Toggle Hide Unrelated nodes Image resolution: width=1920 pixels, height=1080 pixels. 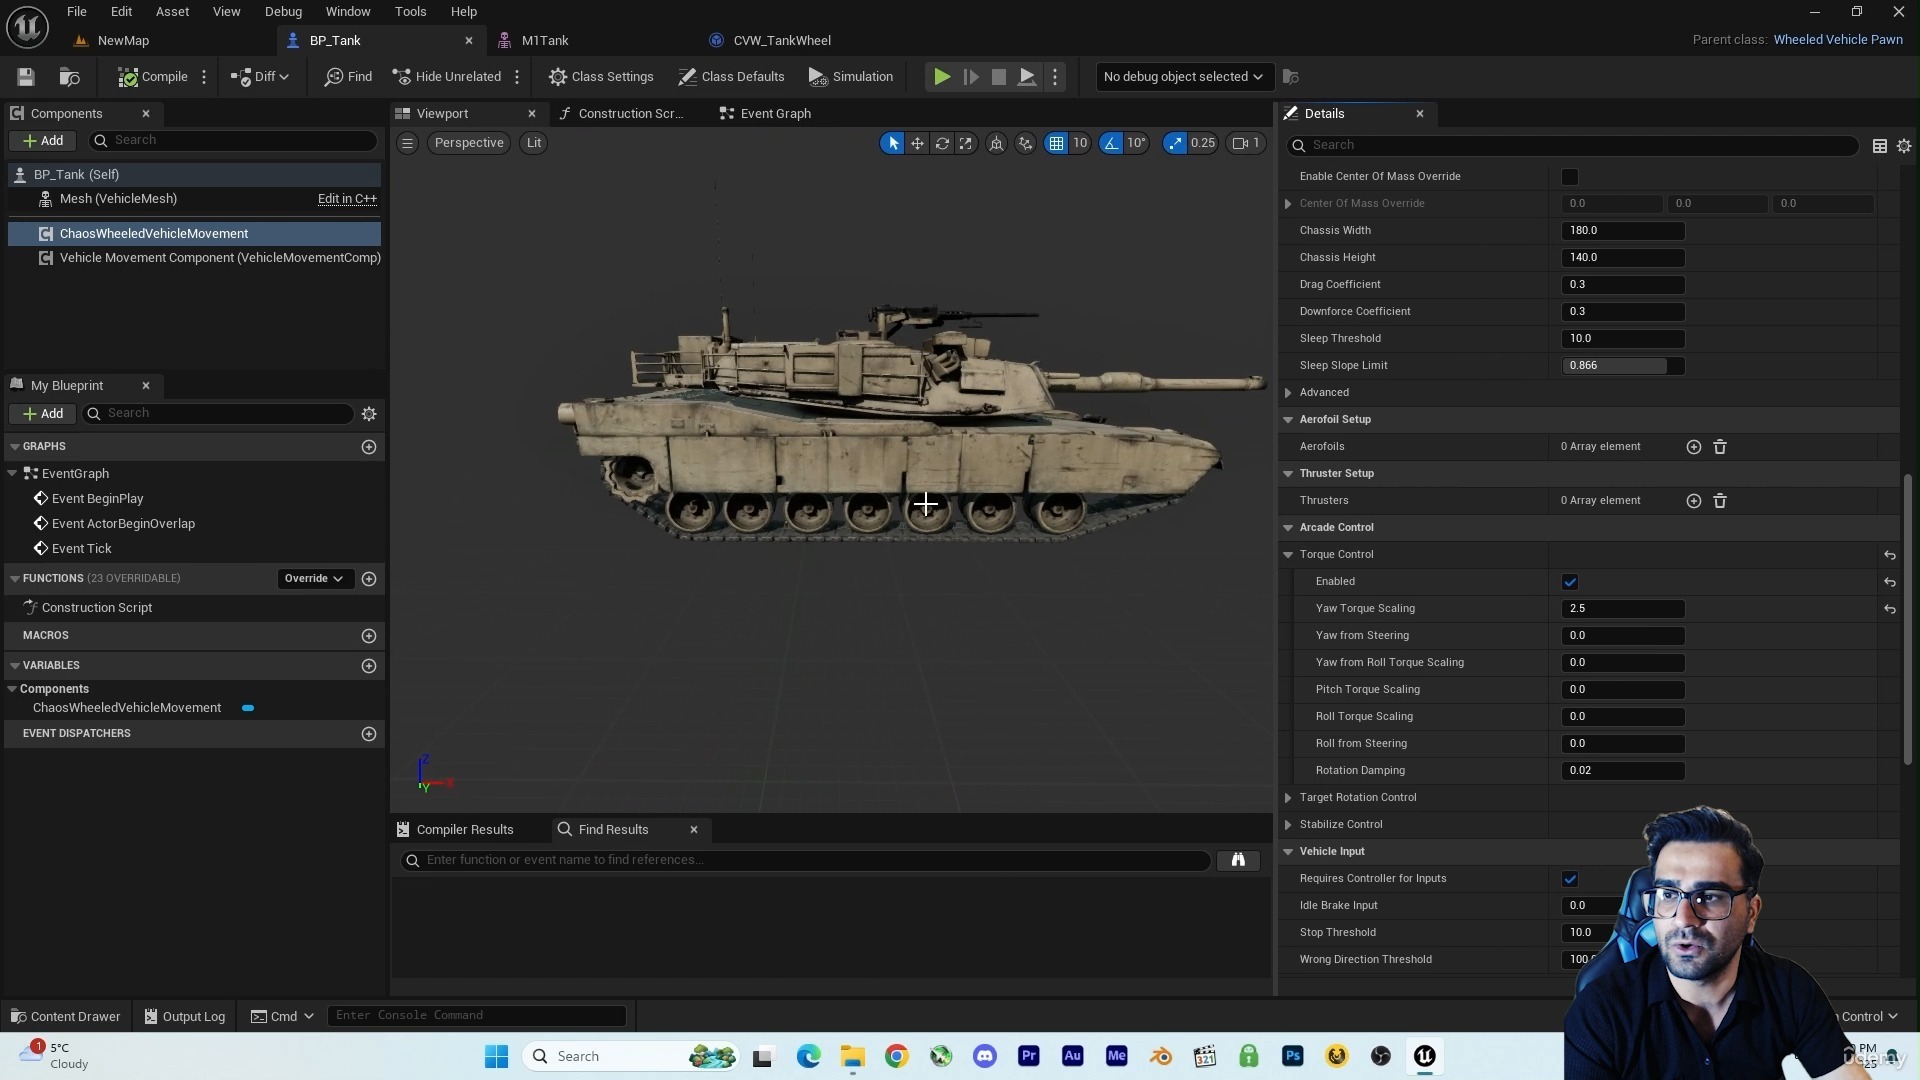446,77
